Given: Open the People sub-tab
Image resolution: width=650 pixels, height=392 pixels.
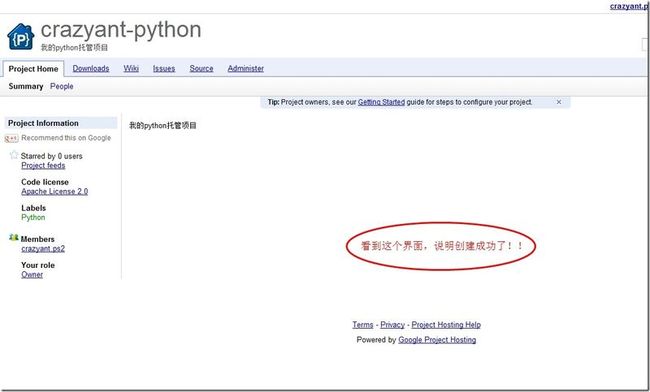Looking at the screenshot, I should [x=62, y=86].
